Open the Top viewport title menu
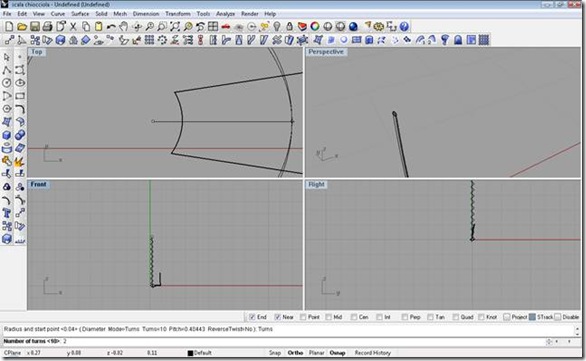The height and width of the screenshot is (361, 586). (37, 52)
